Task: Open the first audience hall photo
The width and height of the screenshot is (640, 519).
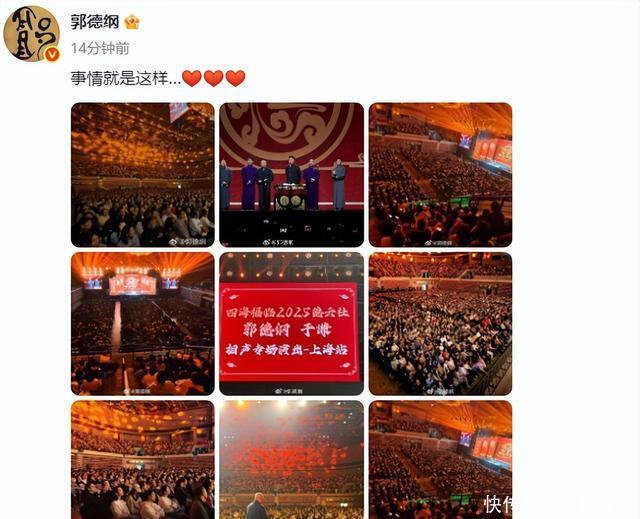Action: coord(142,175)
